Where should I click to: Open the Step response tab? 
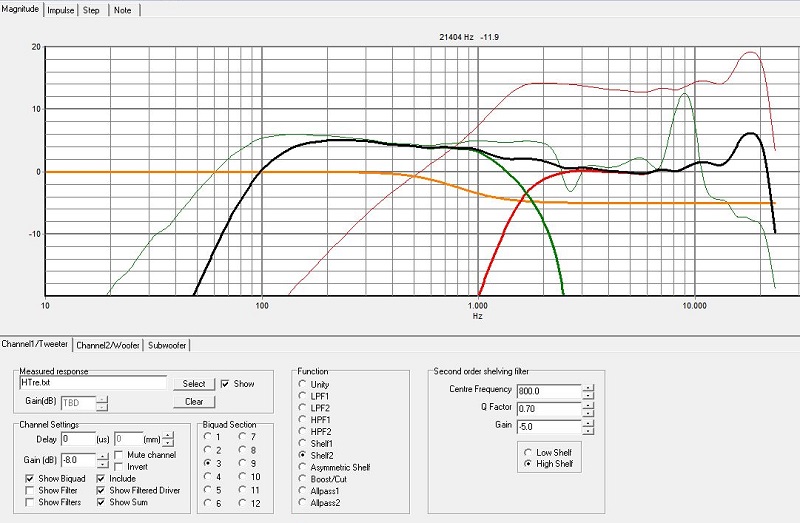tap(93, 9)
